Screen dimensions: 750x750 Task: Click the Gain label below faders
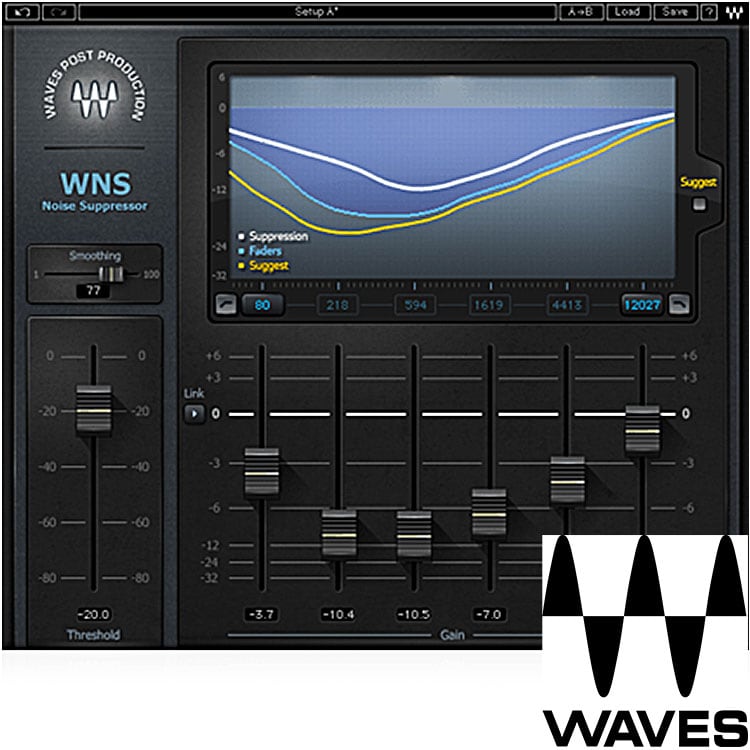[x=452, y=635]
